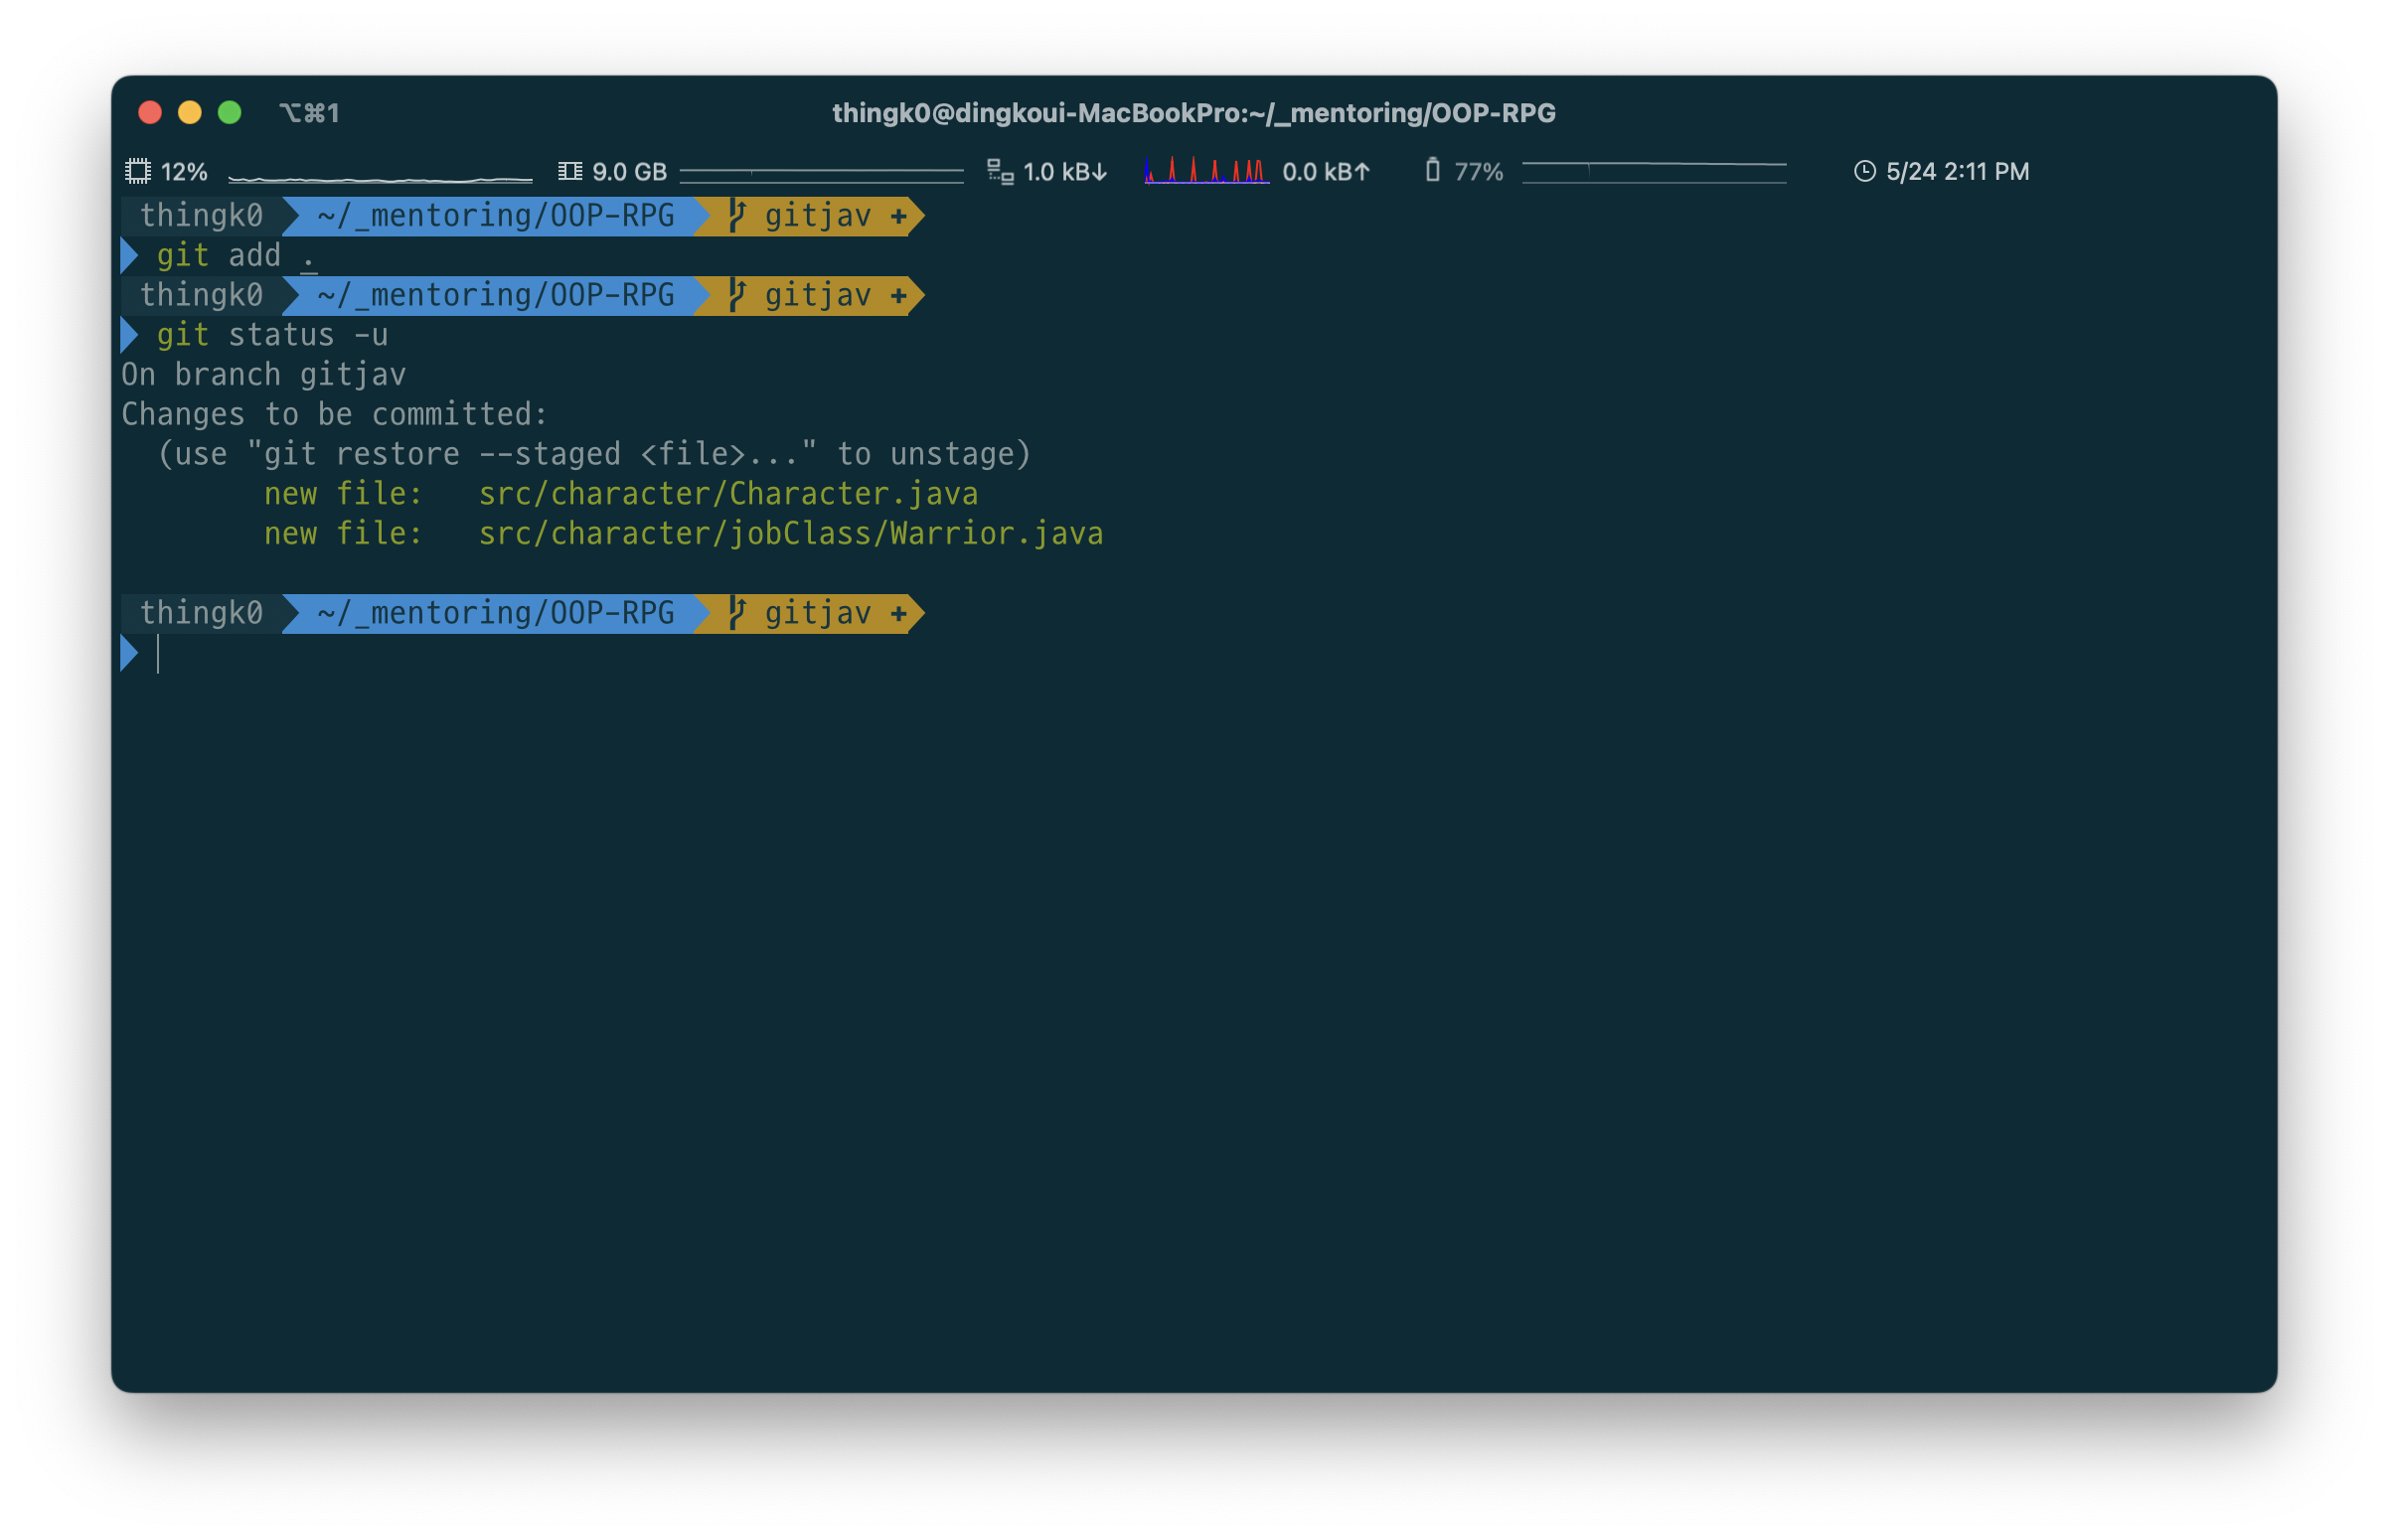Click the memory icon beside 9.0 GB
2389x1540 pixels.
coord(570,171)
